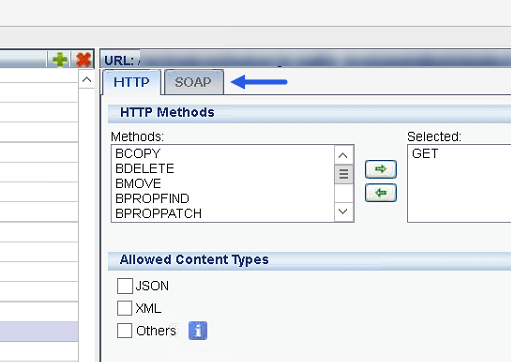
Task: Click the Methods list scrollbar thumb
Action: (x=344, y=174)
